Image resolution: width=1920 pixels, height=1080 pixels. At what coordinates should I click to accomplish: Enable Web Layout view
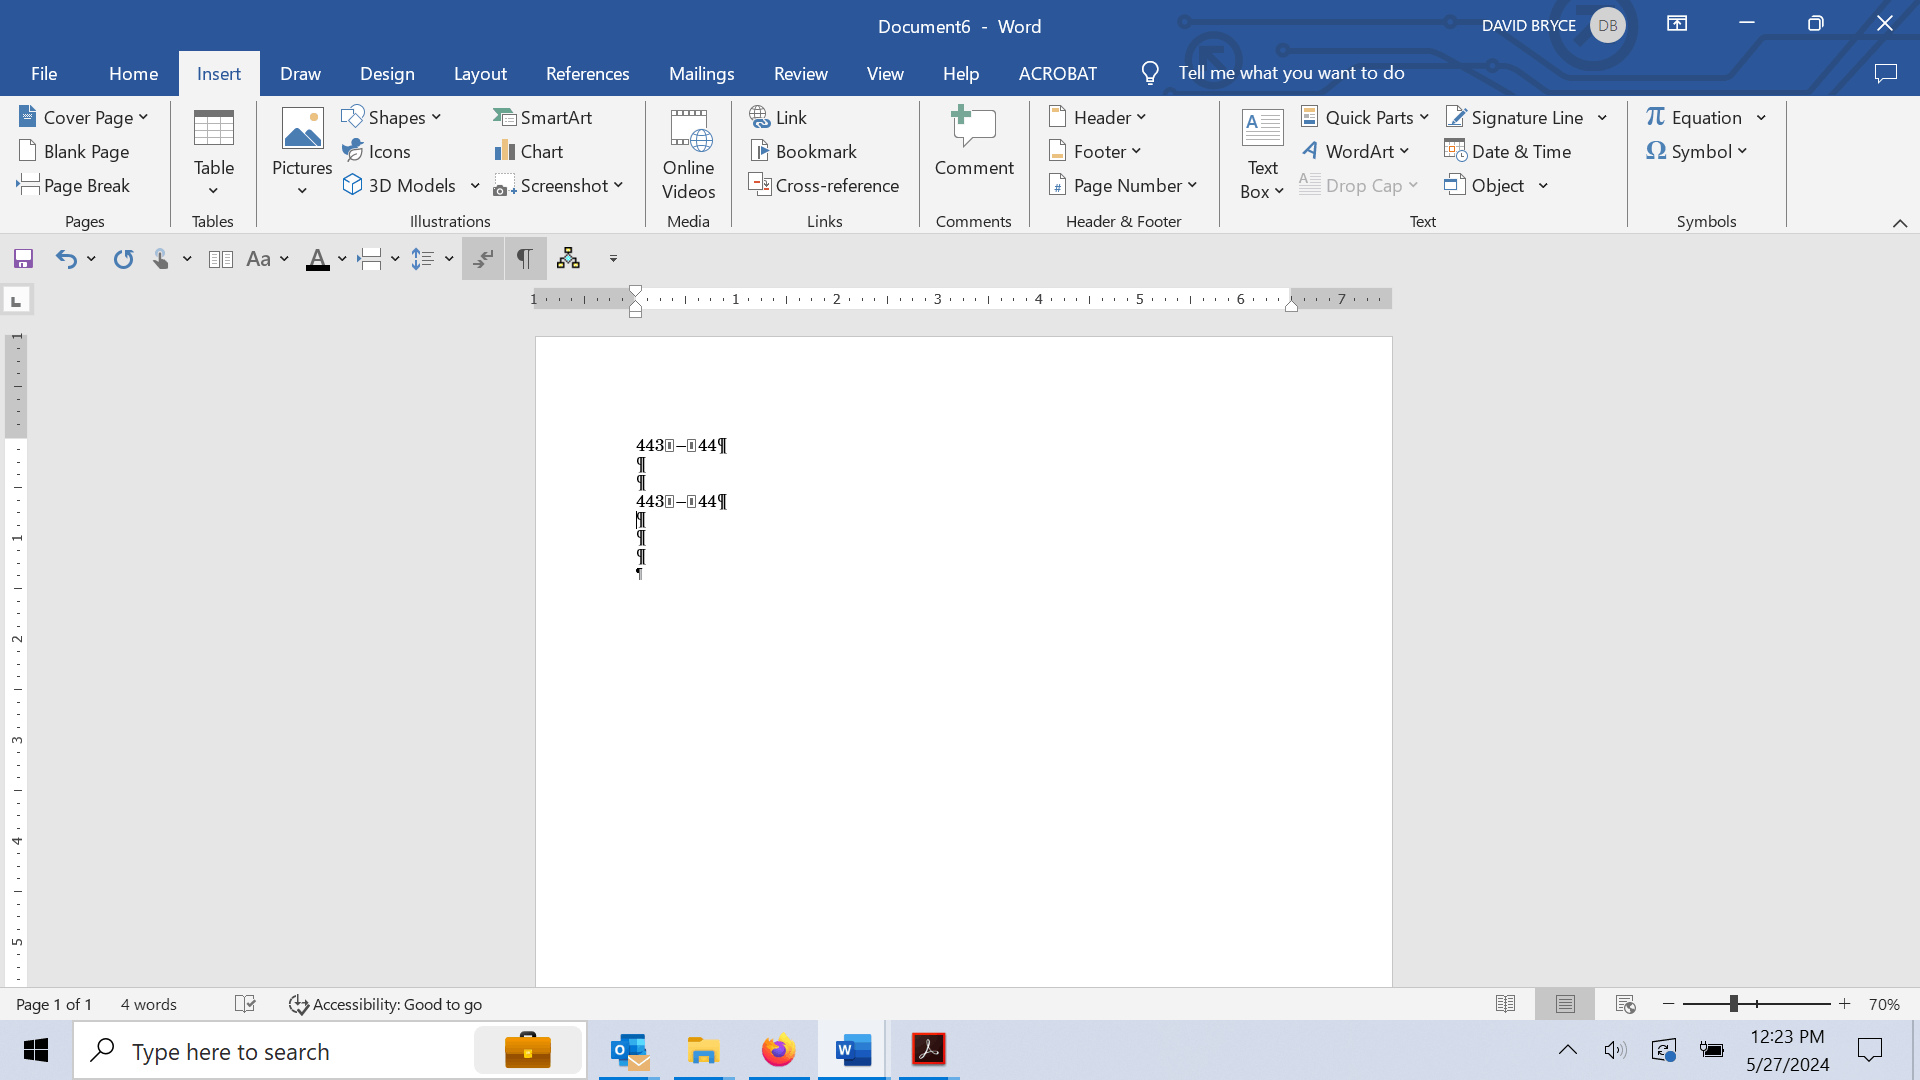(x=1625, y=1004)
